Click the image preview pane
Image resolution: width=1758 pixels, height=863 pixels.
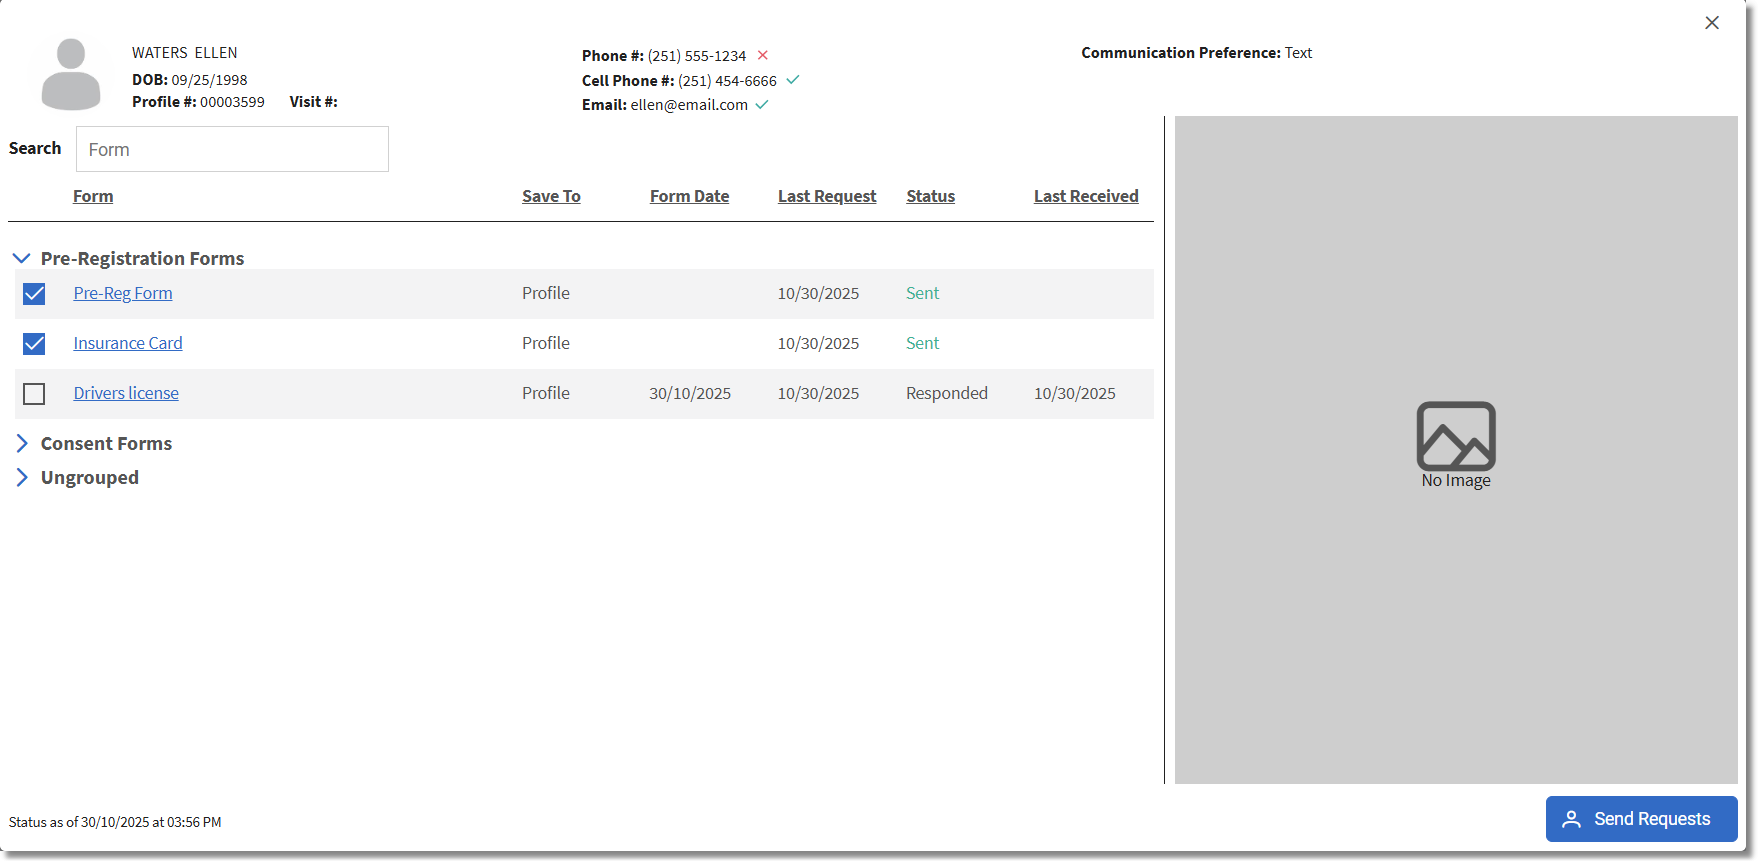pos(1456,450)
